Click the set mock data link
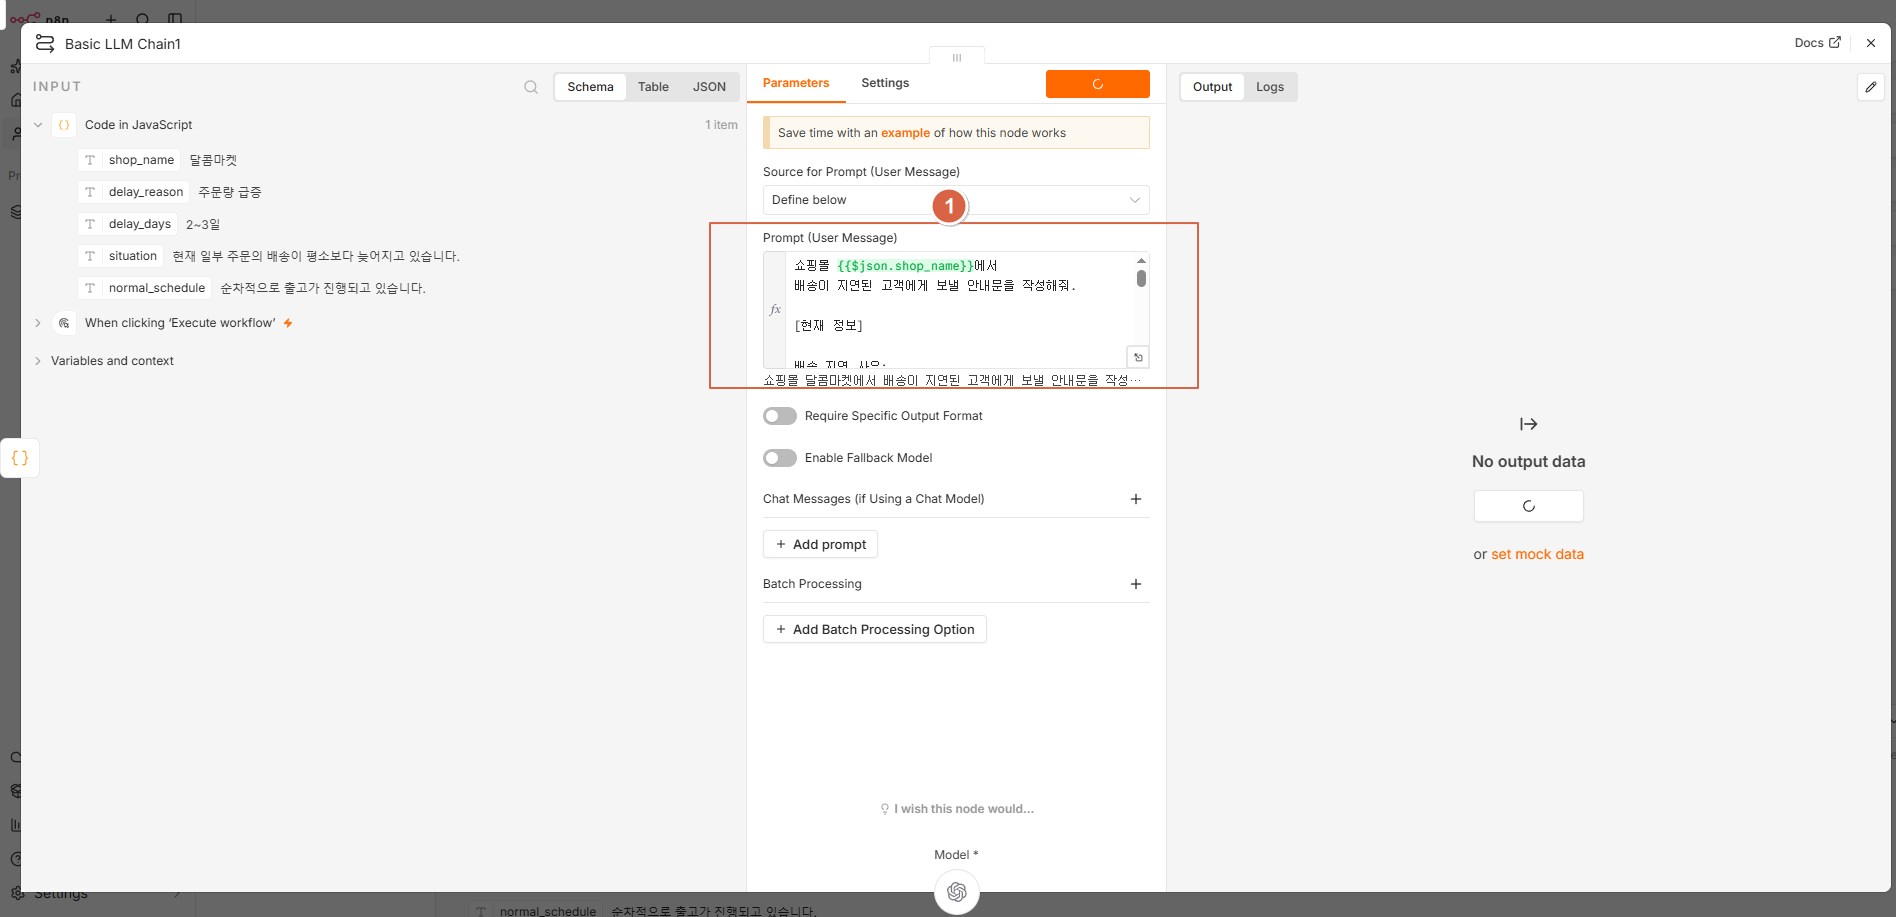This screenshot has width=1896, height=917. coord(1537,554)
